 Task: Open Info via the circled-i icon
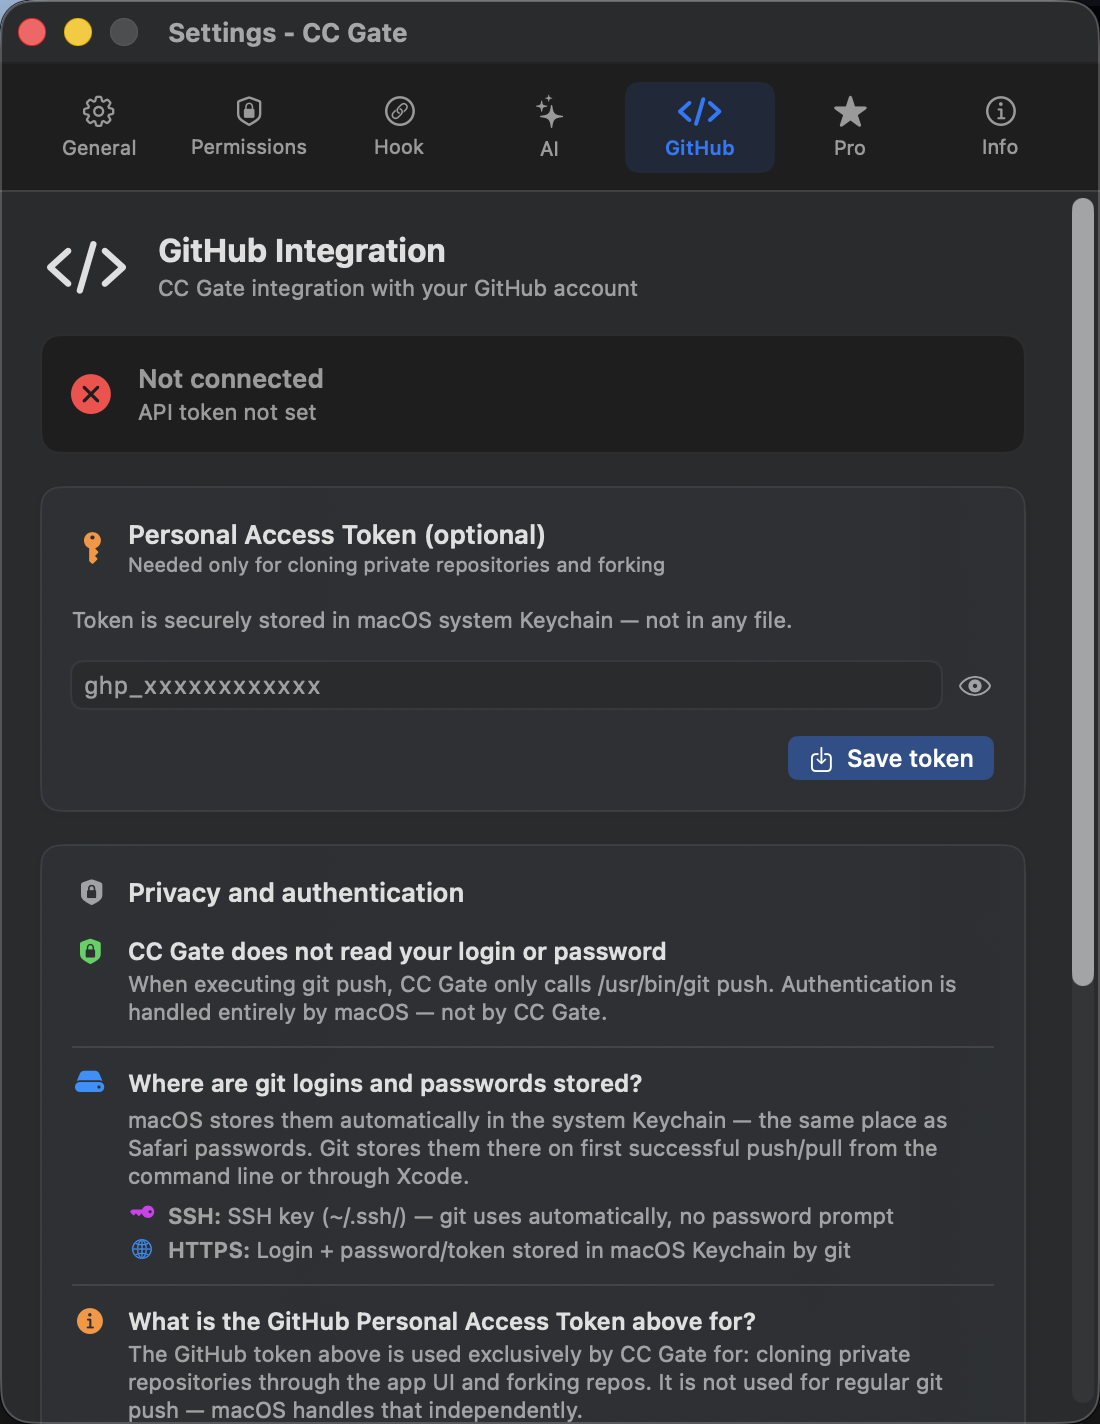[x=999, y=112]
